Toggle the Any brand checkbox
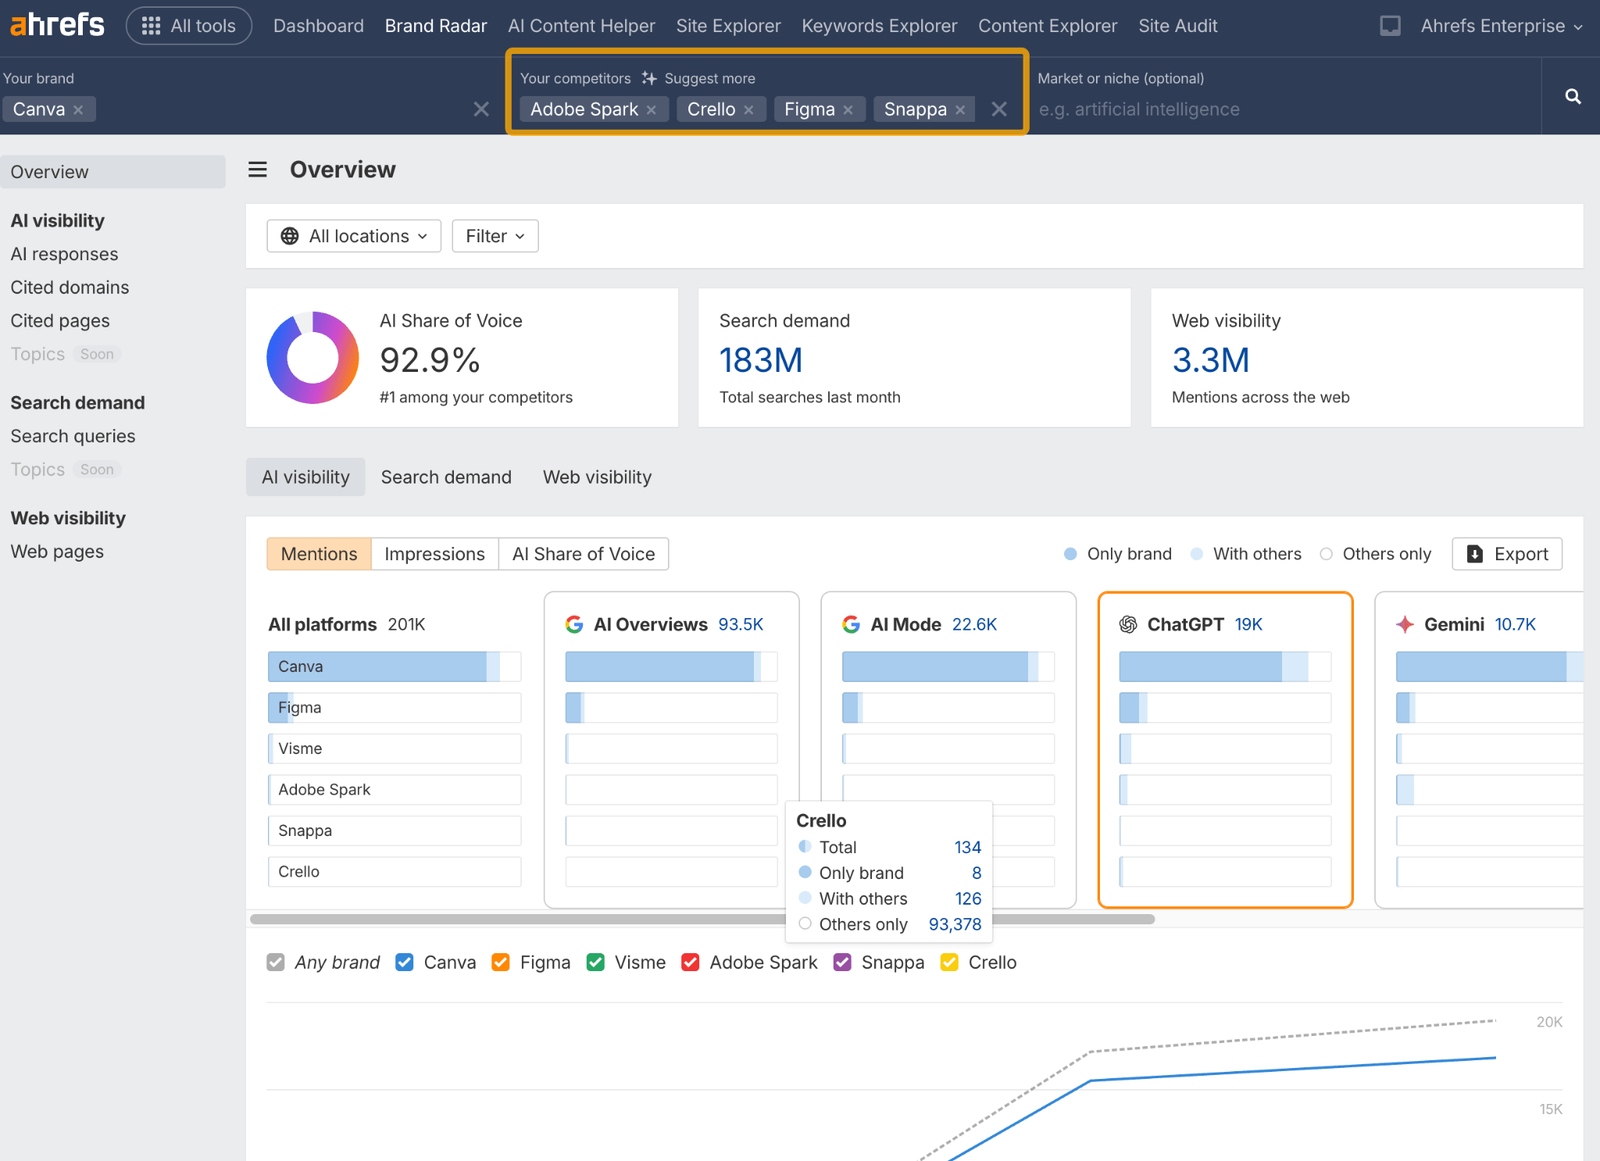The image size is (1600, 1161). click(x=276, y=962)
